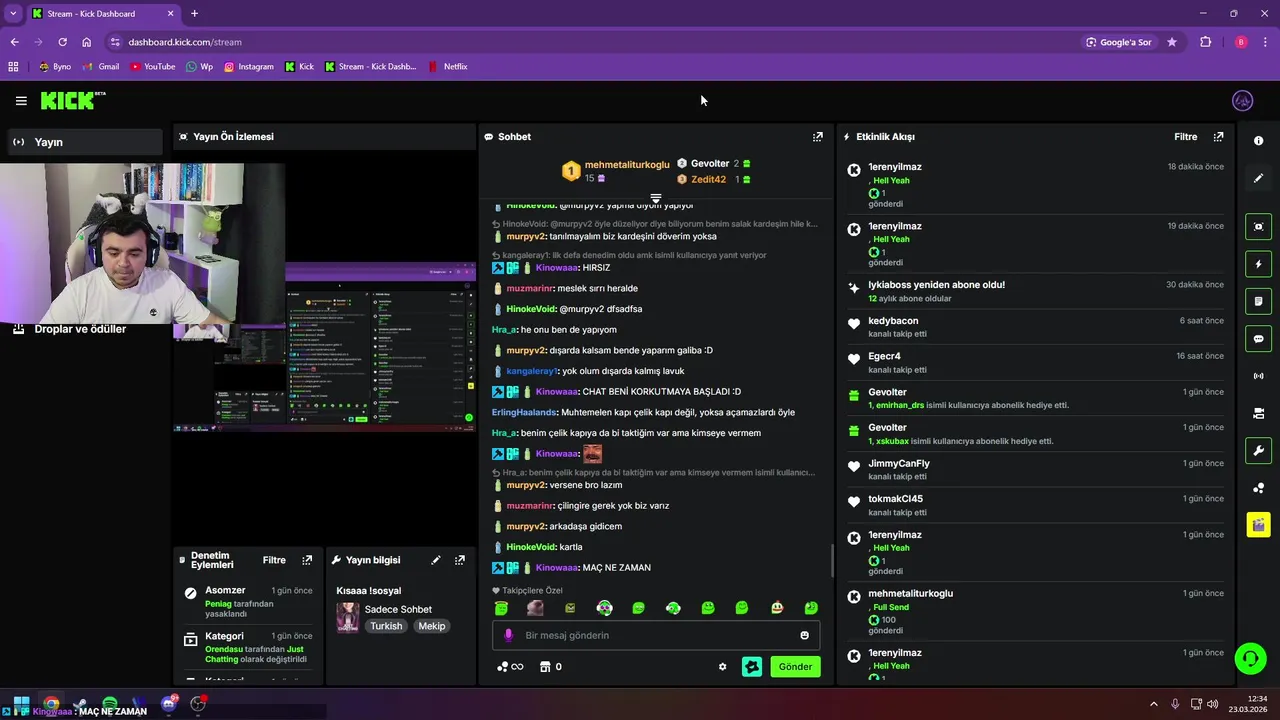Click Asomzer entry in Denetim Eylemleri

248,601
